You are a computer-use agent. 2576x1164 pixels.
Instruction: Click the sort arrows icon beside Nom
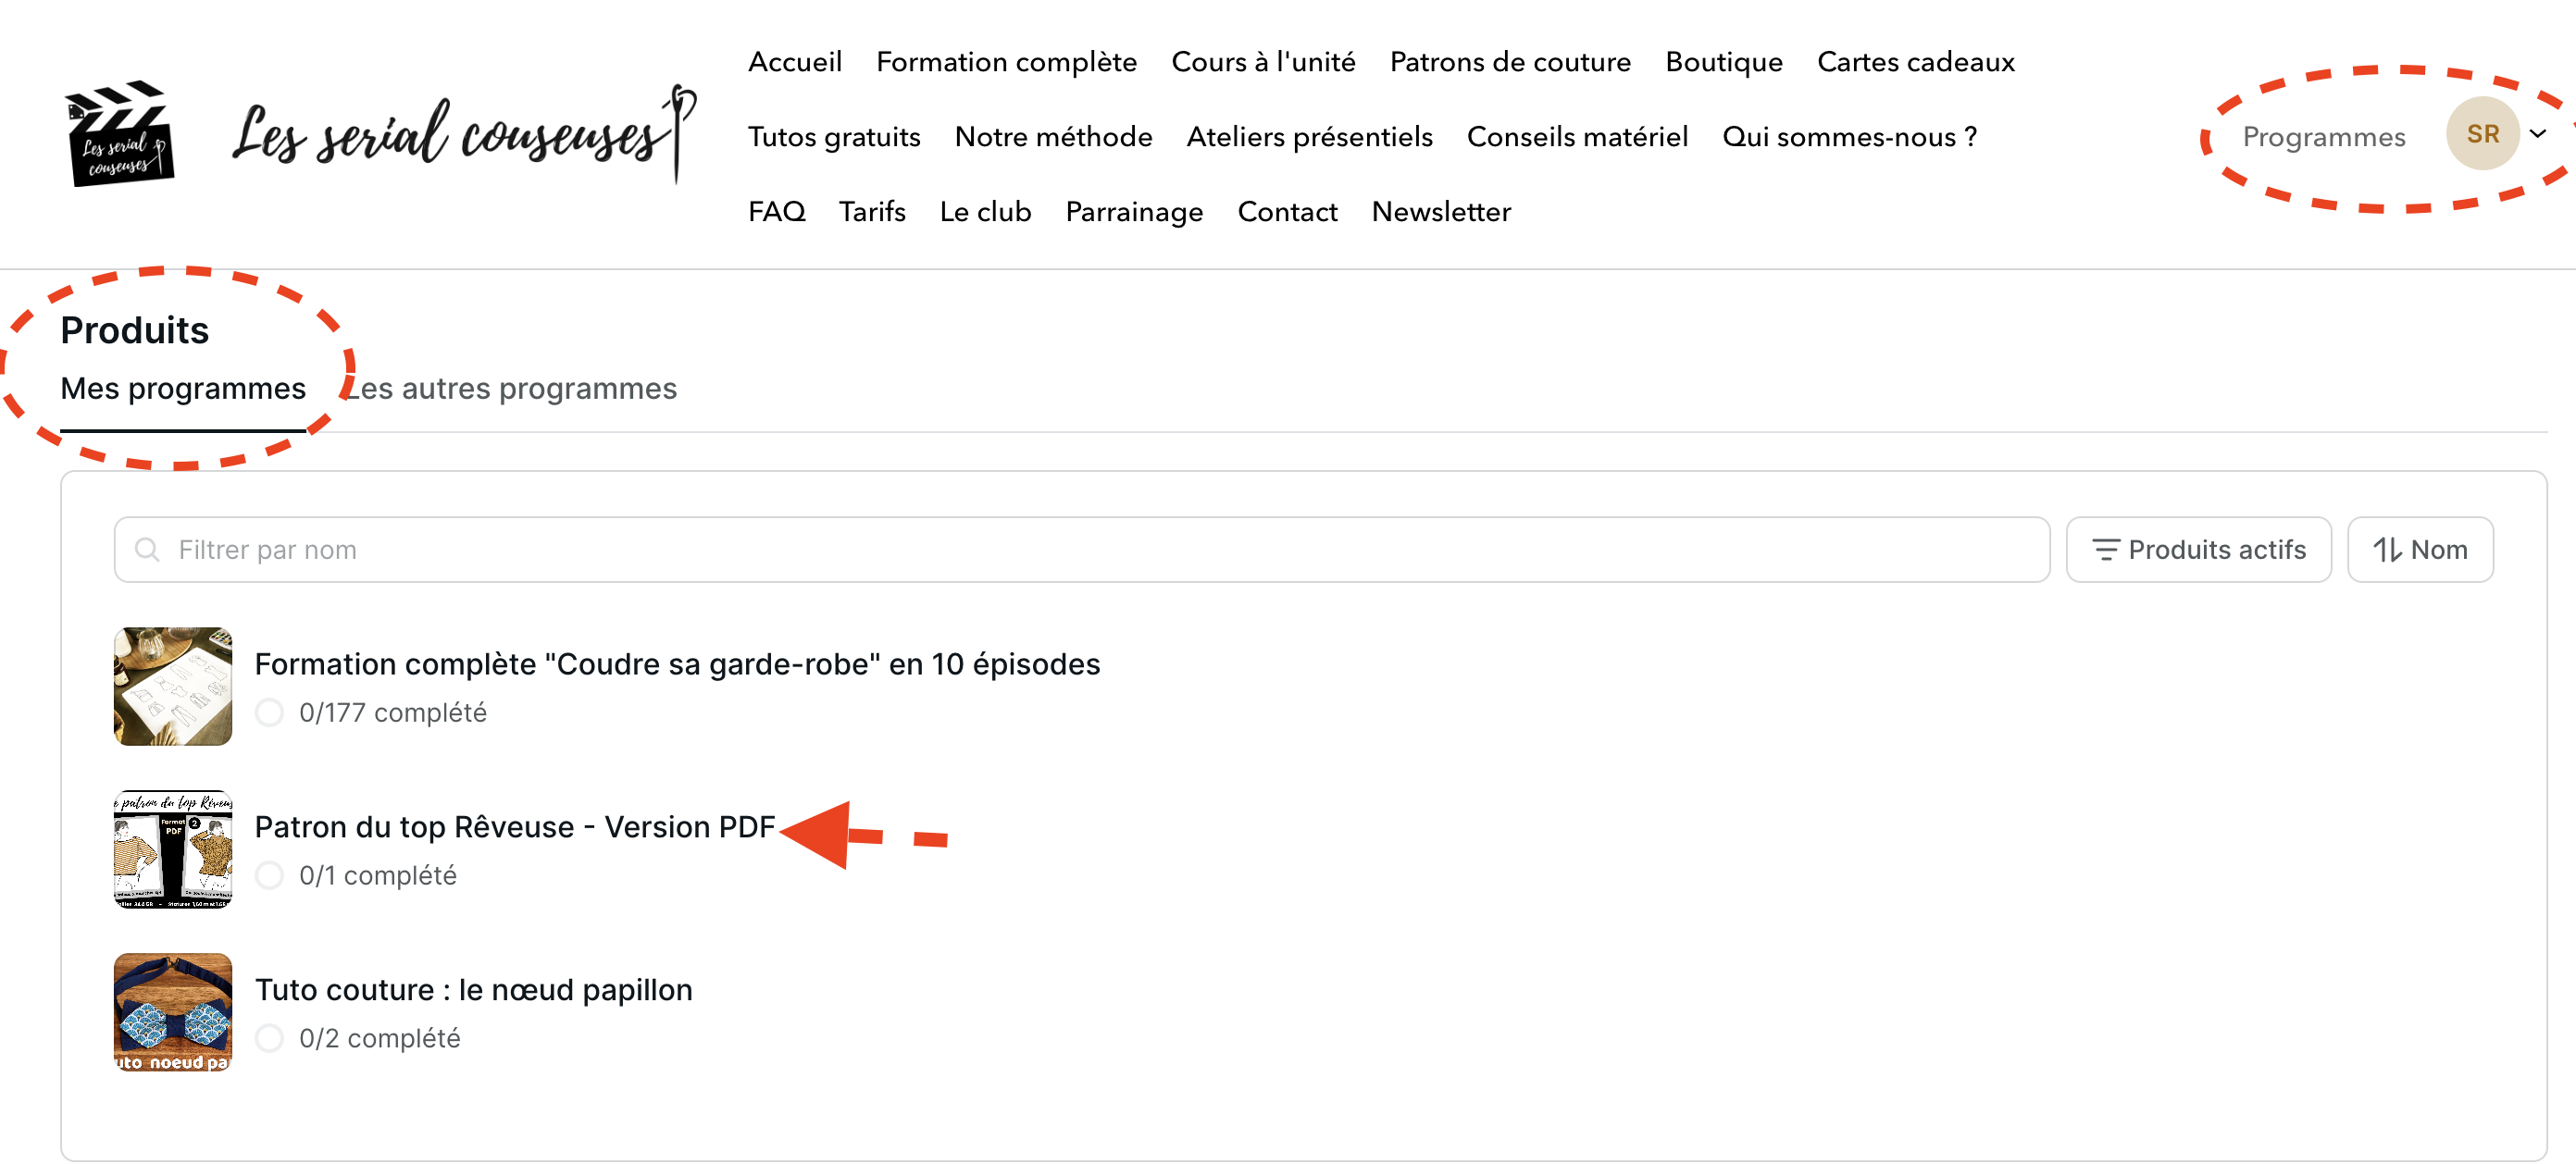tap(2387, 549)
